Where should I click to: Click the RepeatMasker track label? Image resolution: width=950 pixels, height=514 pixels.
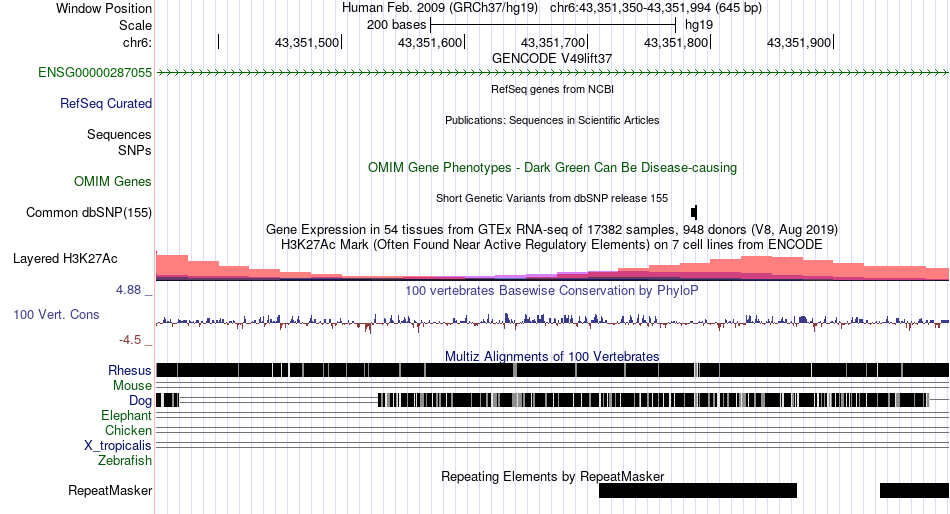(x=110, y=490)
